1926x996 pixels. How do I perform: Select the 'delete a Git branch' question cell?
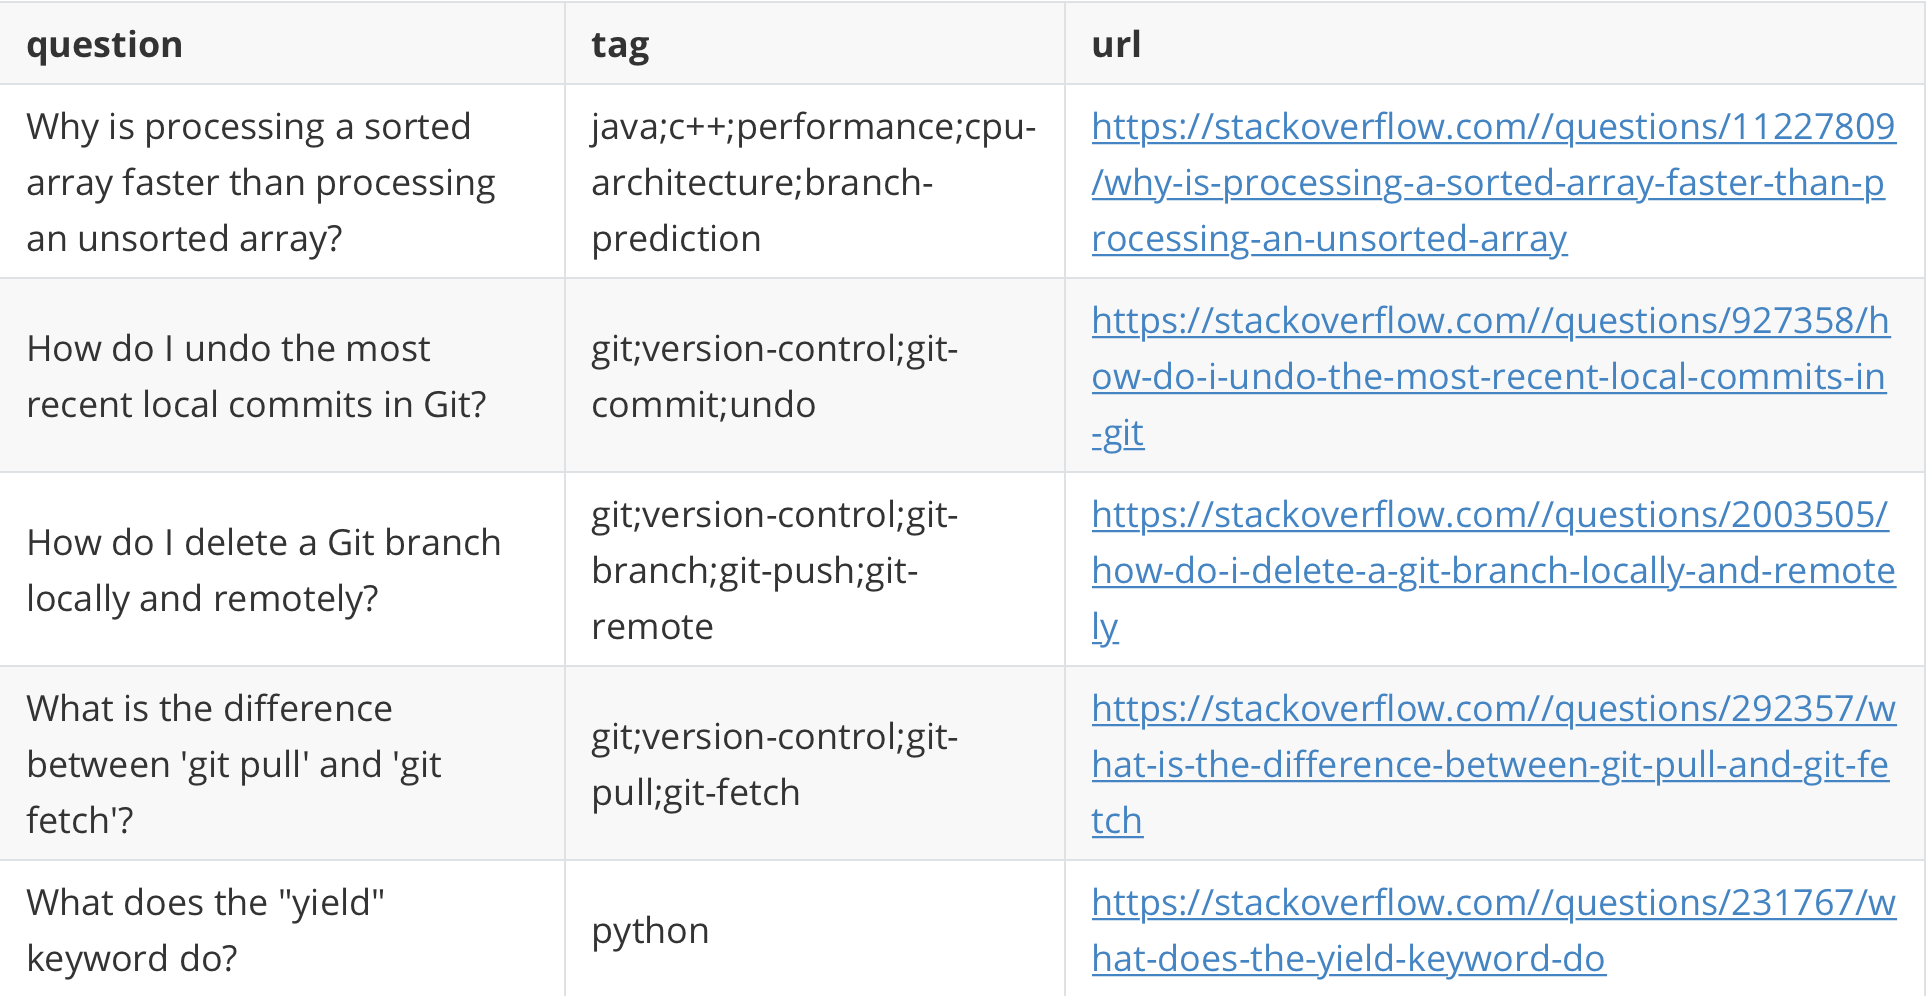[x=263, y=571]
